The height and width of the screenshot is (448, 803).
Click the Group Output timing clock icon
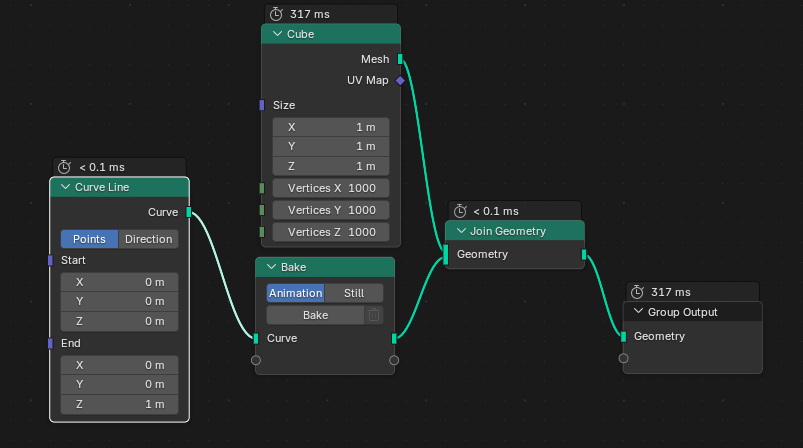pyautogui.click(x=637, y=292)
